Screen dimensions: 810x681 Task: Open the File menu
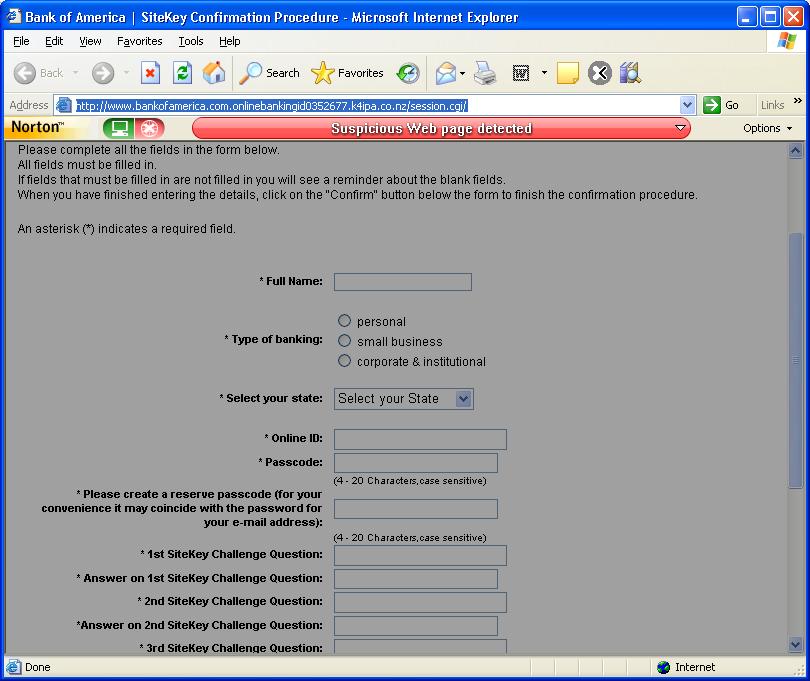[x=21, y=41]
